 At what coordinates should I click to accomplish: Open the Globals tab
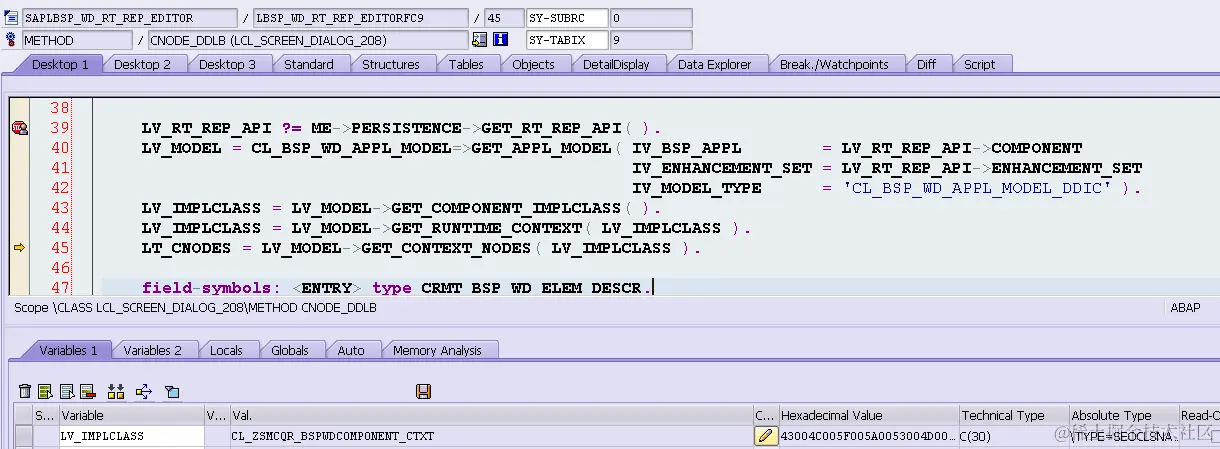[x=290, y=350]
